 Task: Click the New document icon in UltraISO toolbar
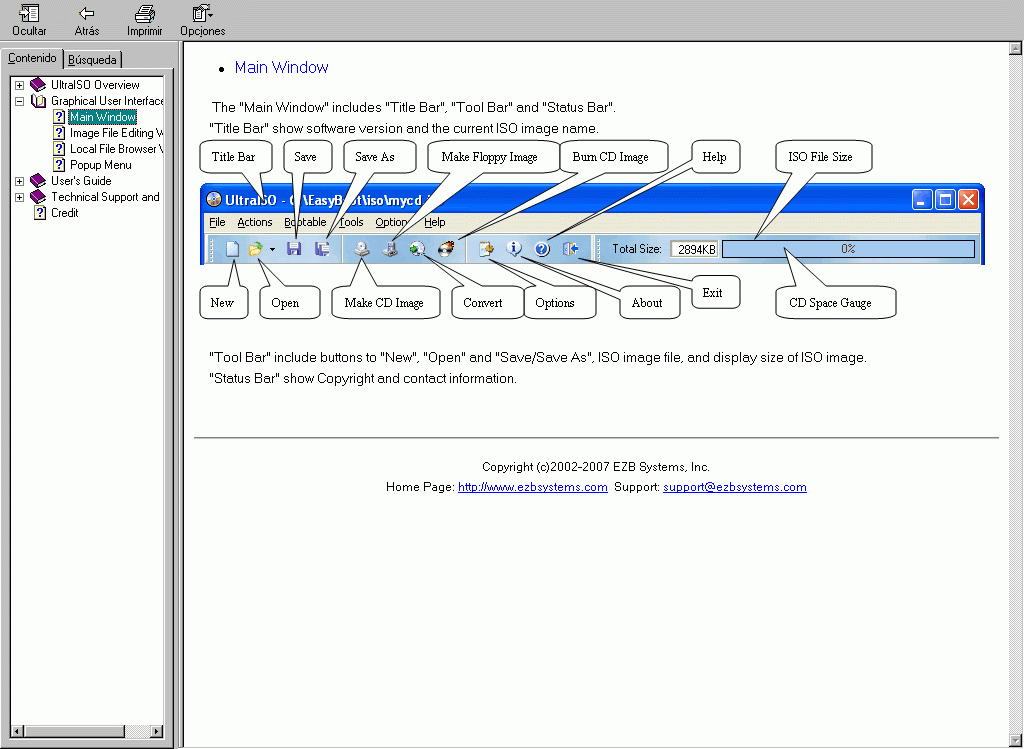point(233,248)
